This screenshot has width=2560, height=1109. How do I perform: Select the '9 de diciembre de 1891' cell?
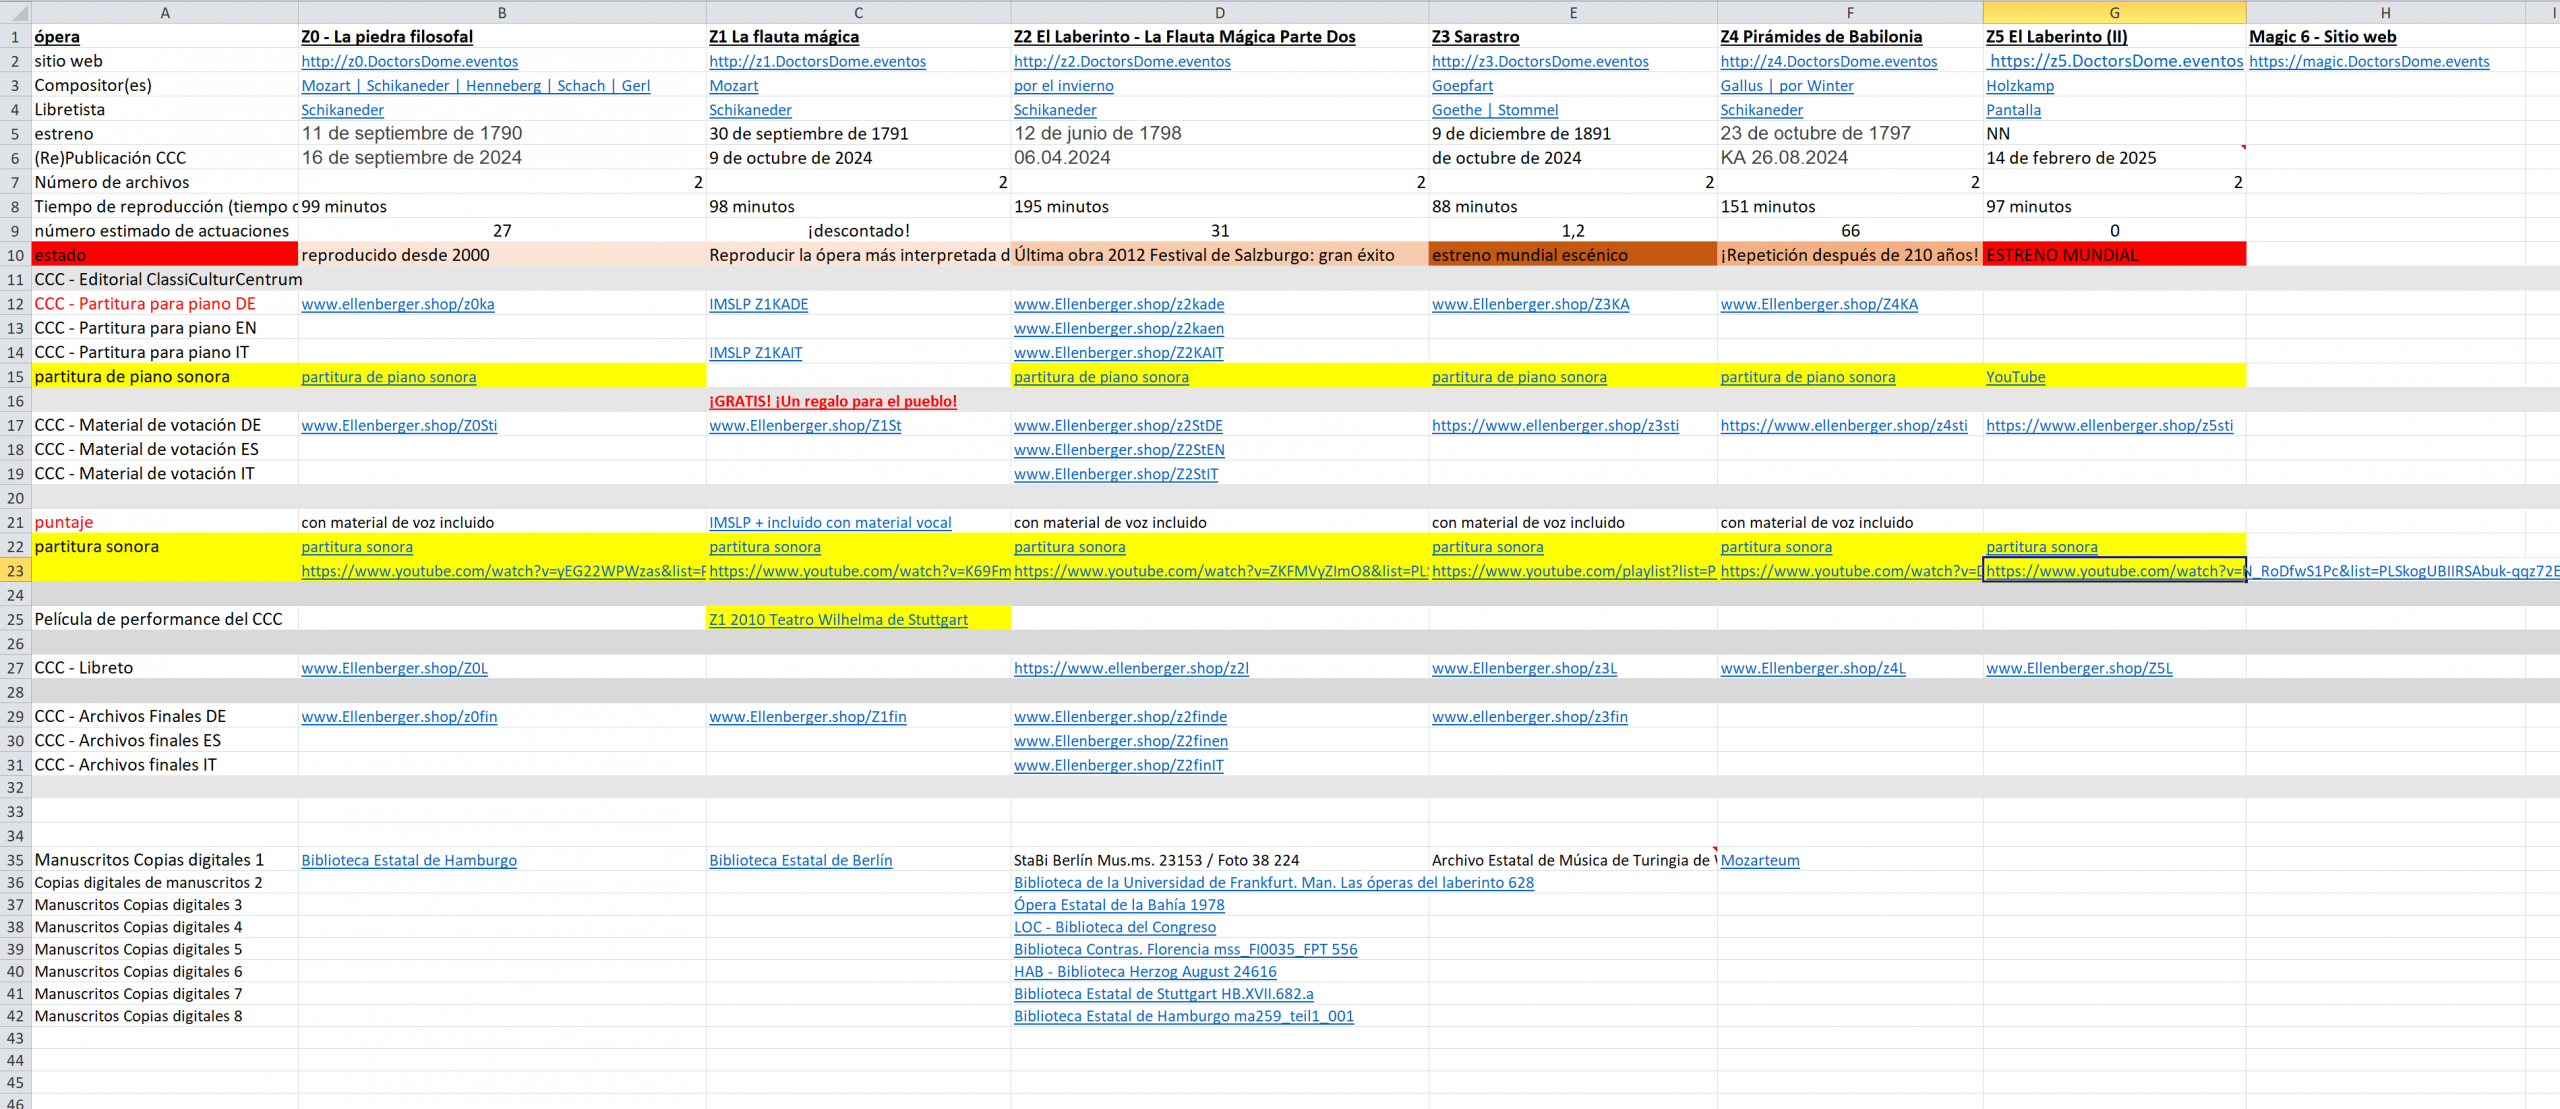pyautogui.click(x=1572, y=134)
